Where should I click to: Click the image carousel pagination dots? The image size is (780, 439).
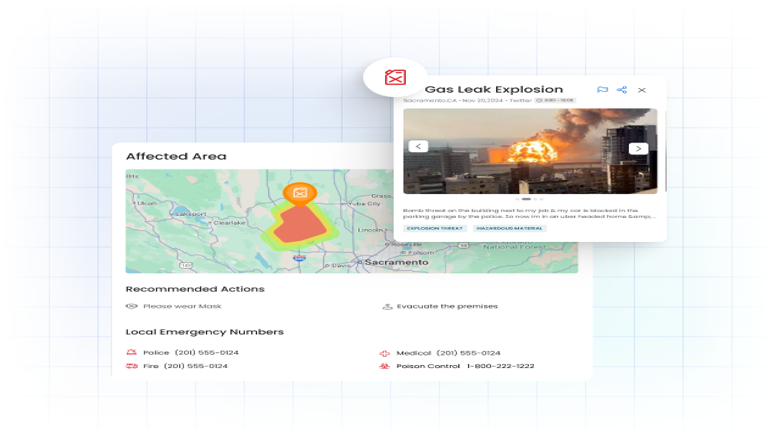(529, 199)
